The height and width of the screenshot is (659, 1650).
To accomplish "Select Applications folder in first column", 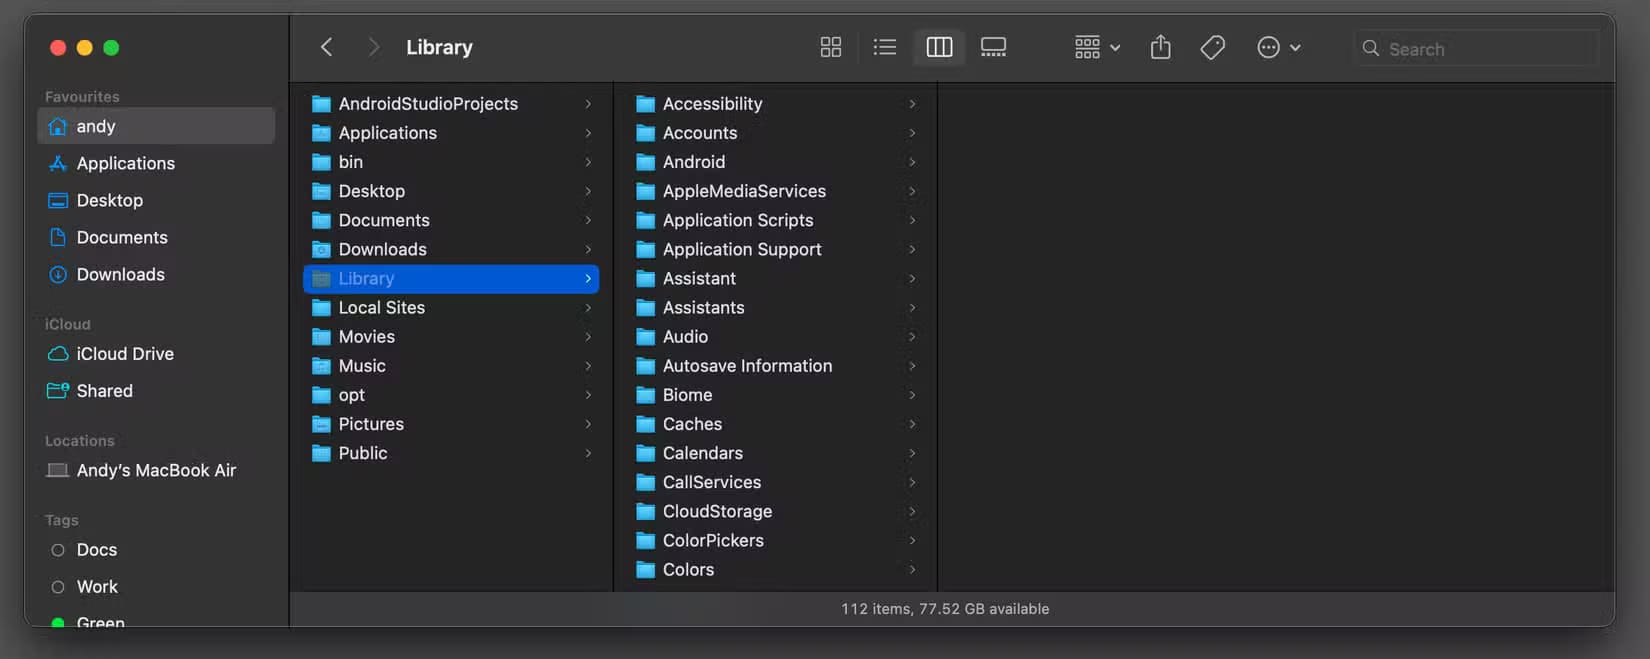I will 451,133.
